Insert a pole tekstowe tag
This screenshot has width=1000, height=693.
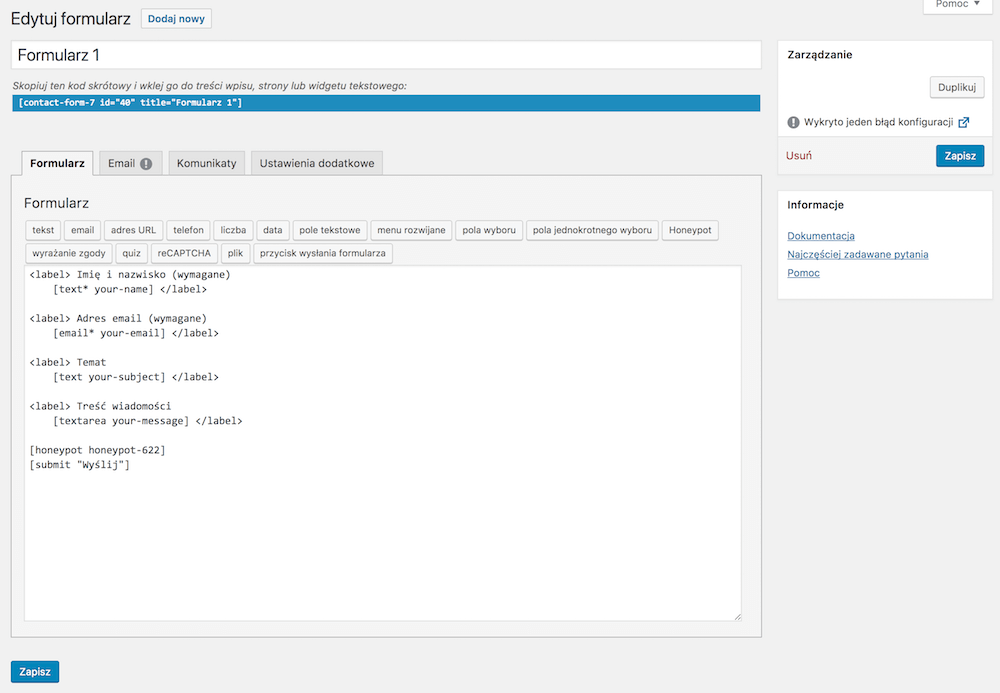tap(330, 230)
